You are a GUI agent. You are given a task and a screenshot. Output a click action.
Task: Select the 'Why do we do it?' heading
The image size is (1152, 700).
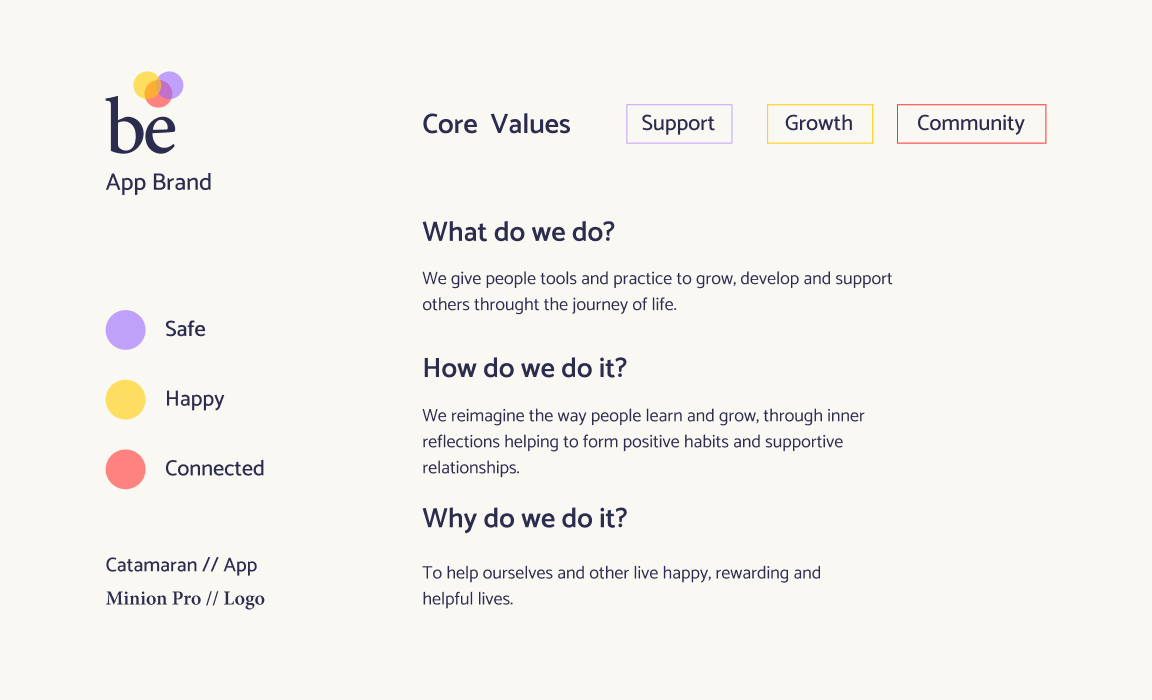point(524,518)
